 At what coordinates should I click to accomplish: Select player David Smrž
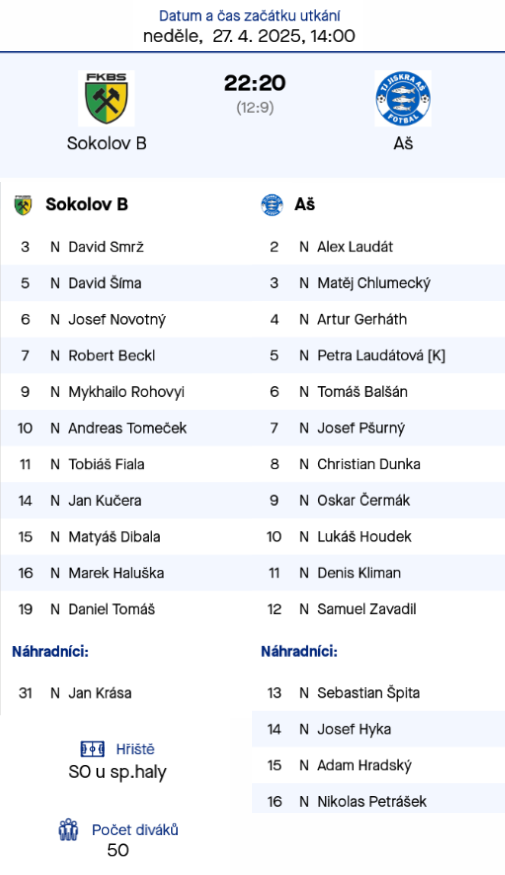point(106,247)
